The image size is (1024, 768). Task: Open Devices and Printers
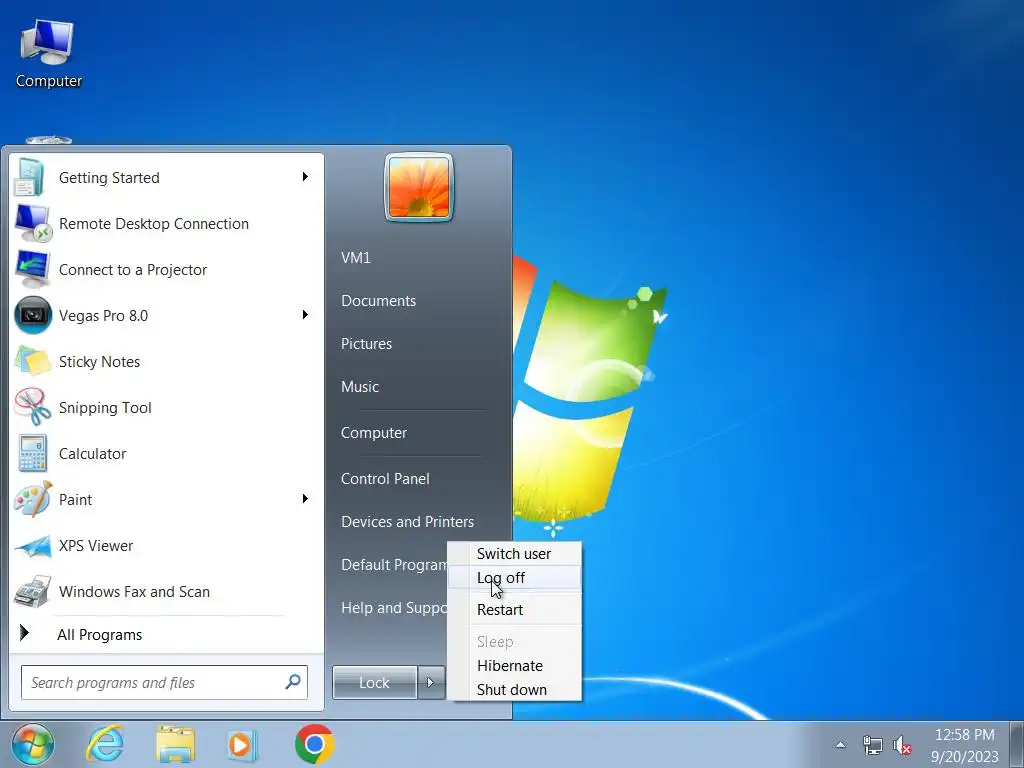click(x=408, y=522)
